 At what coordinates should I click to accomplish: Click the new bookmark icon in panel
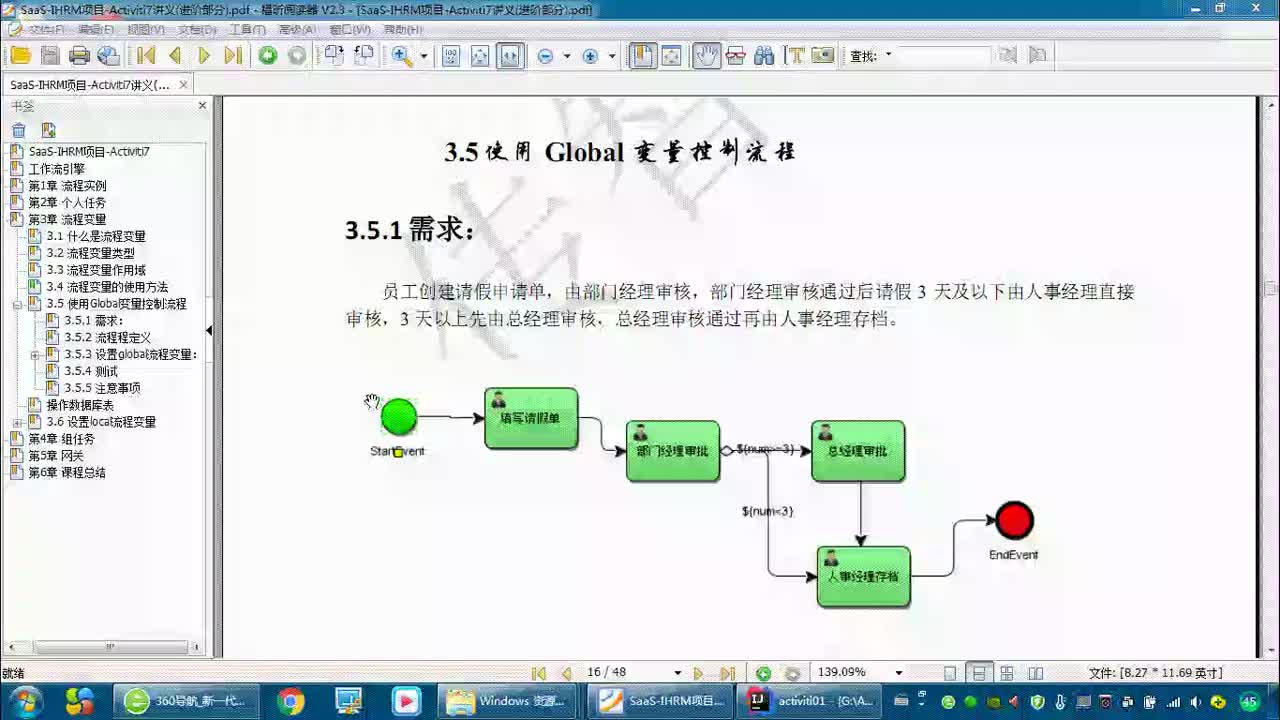(48, 130)
